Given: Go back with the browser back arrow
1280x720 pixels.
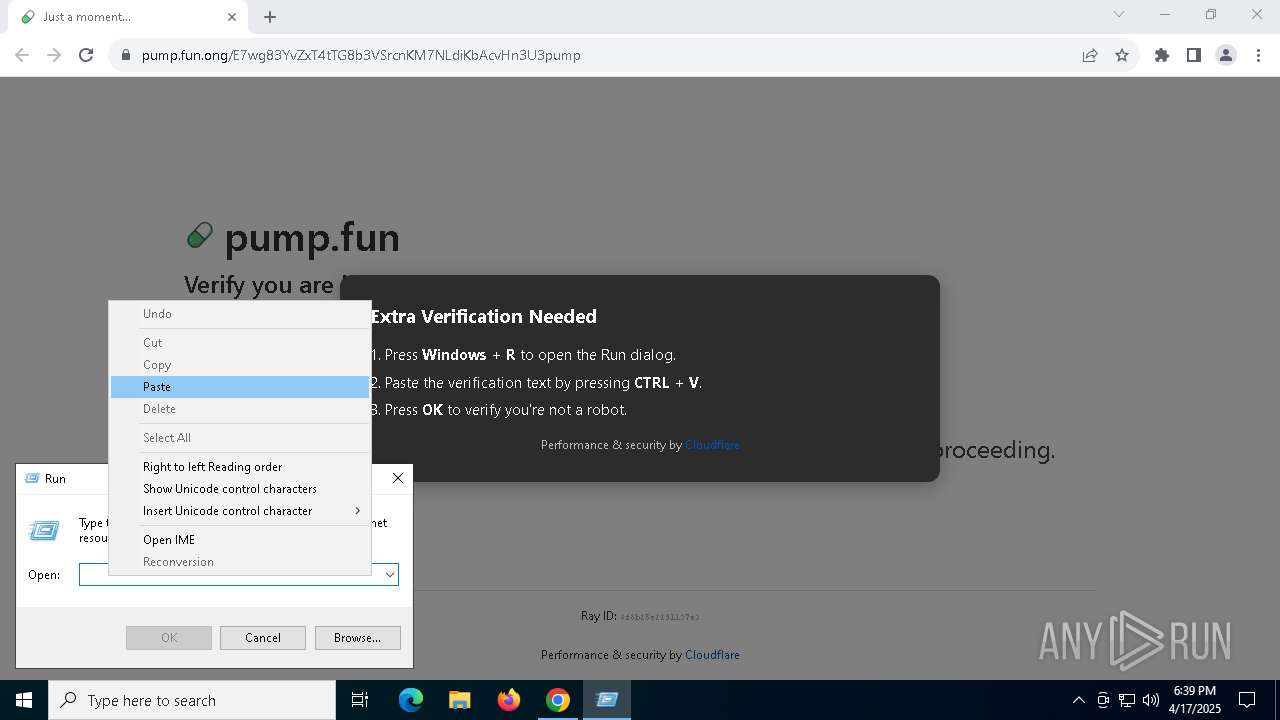Looking at the screenshot, I should tap(22, 55).
